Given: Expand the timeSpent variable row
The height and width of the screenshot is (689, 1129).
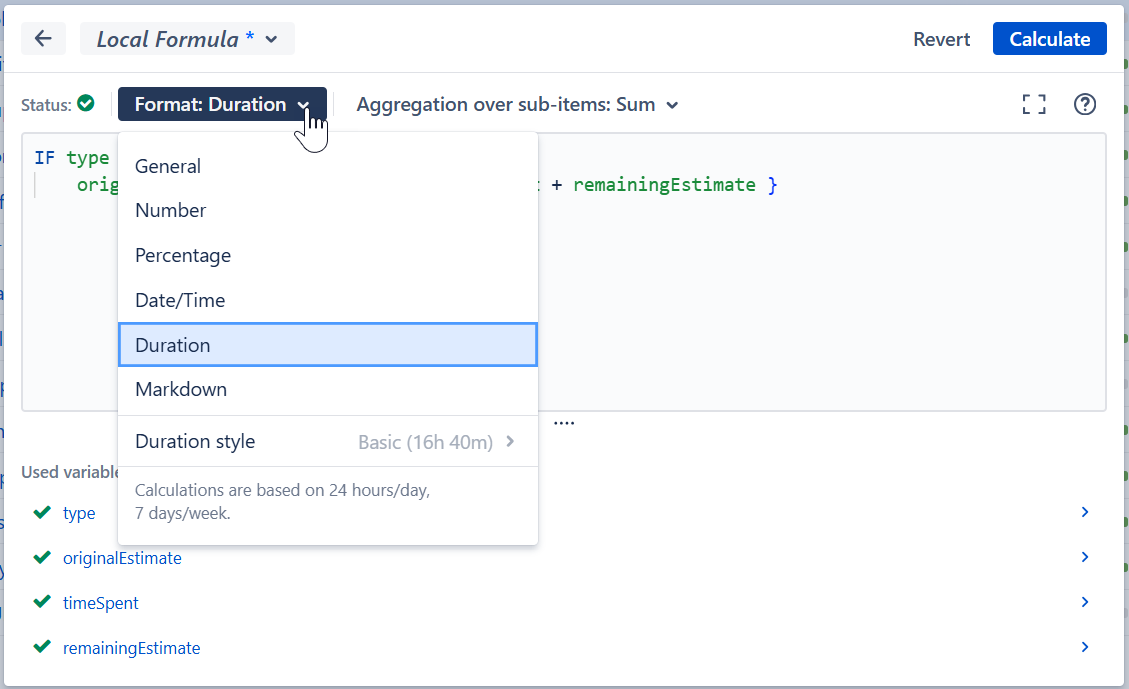Looking at the screenshot, I should (x=1085, y=602).
